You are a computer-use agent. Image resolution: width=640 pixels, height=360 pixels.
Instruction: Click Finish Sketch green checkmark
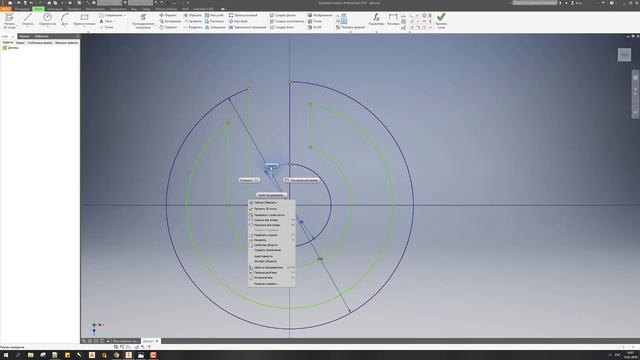(x=441, y=20)
